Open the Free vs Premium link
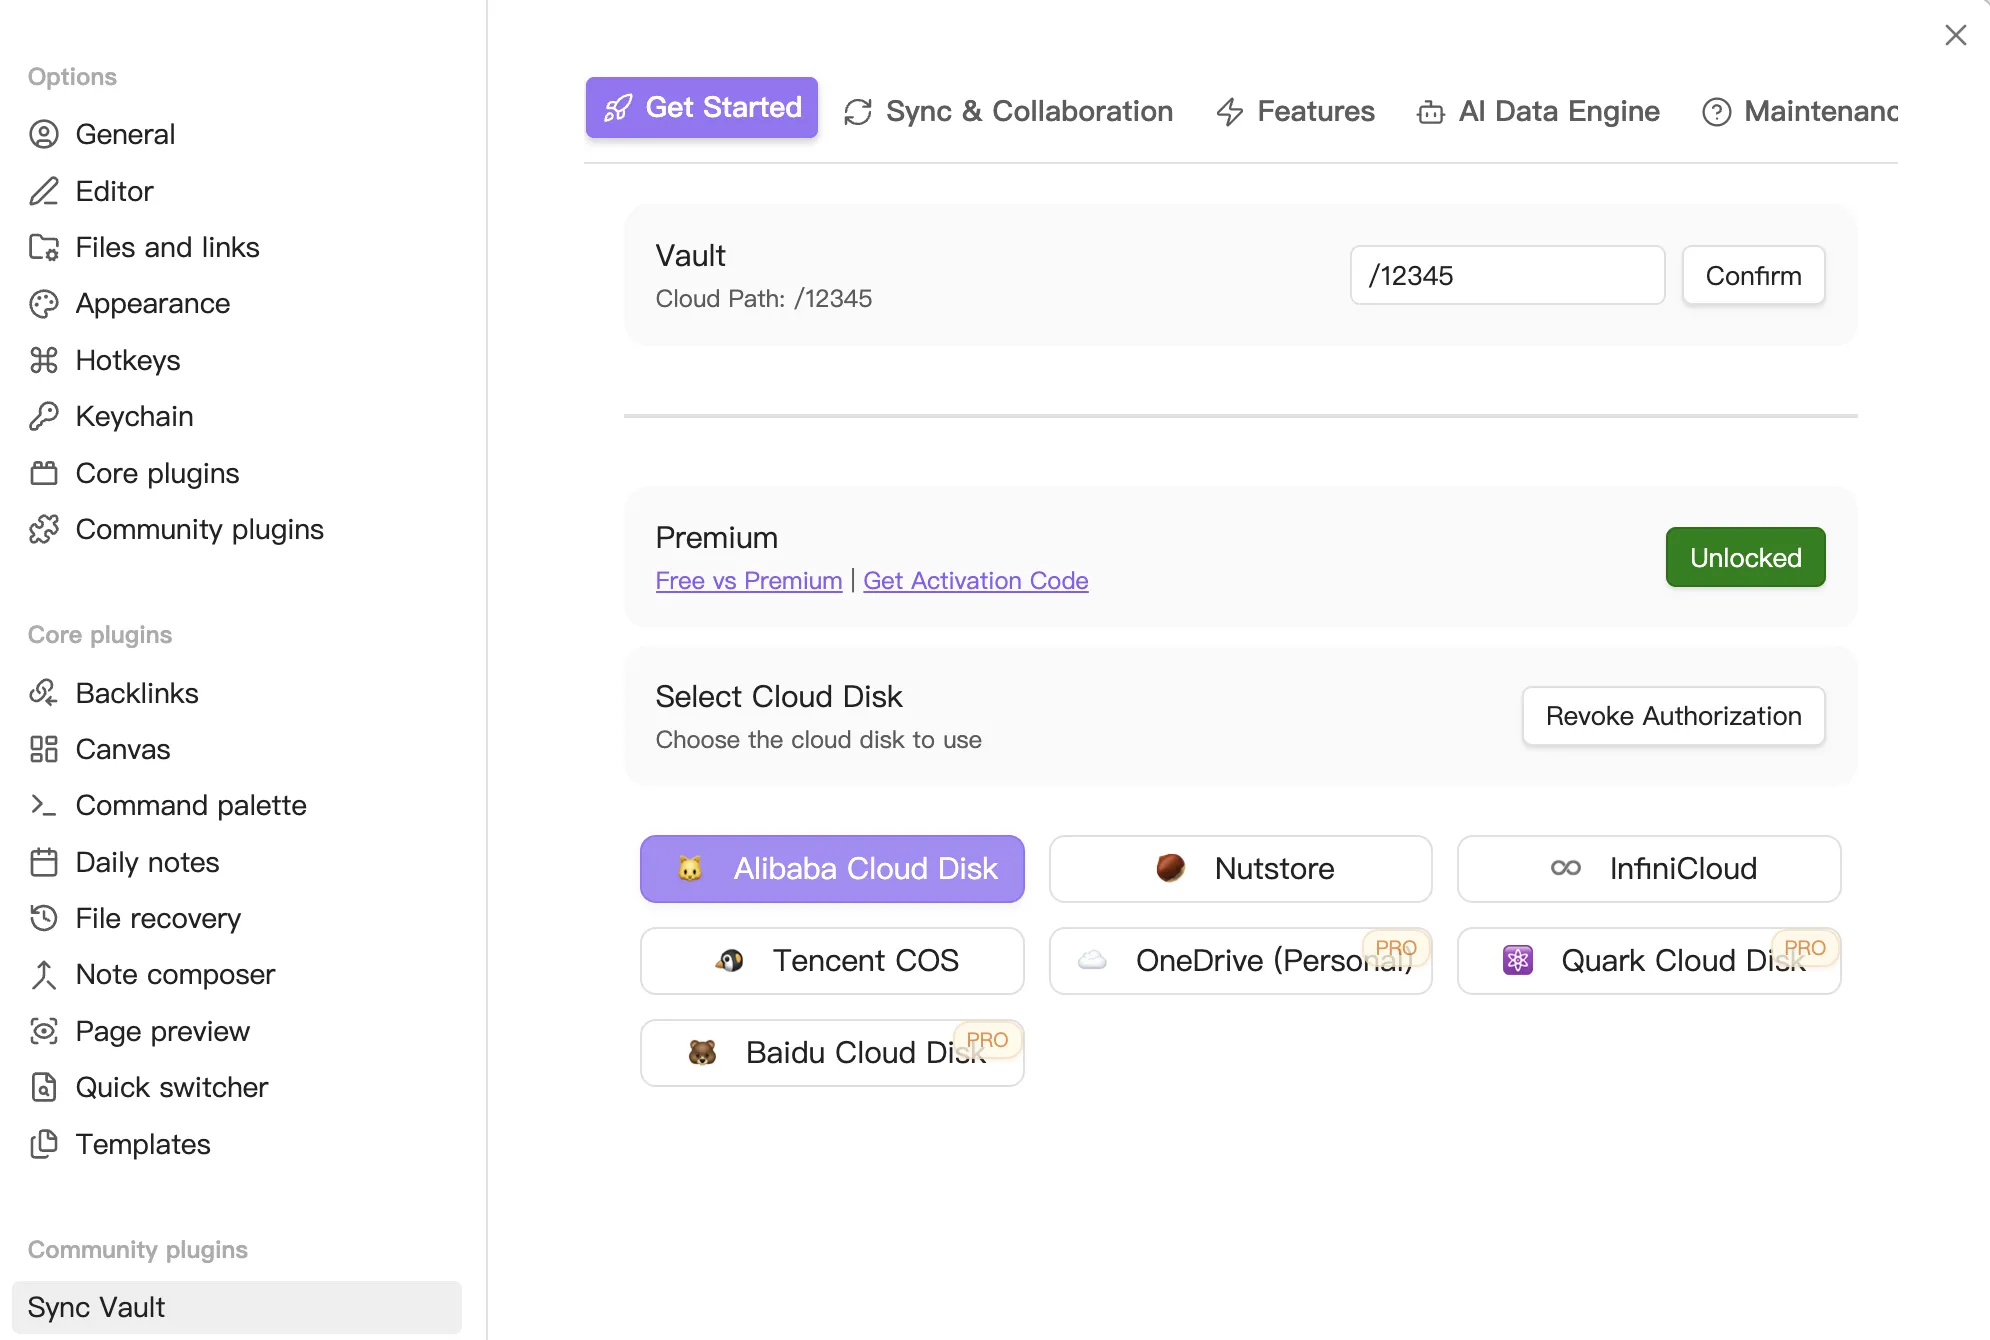Image resolution: width=1990 pixels, height=1340 pixels. click(x=749, y=581)
